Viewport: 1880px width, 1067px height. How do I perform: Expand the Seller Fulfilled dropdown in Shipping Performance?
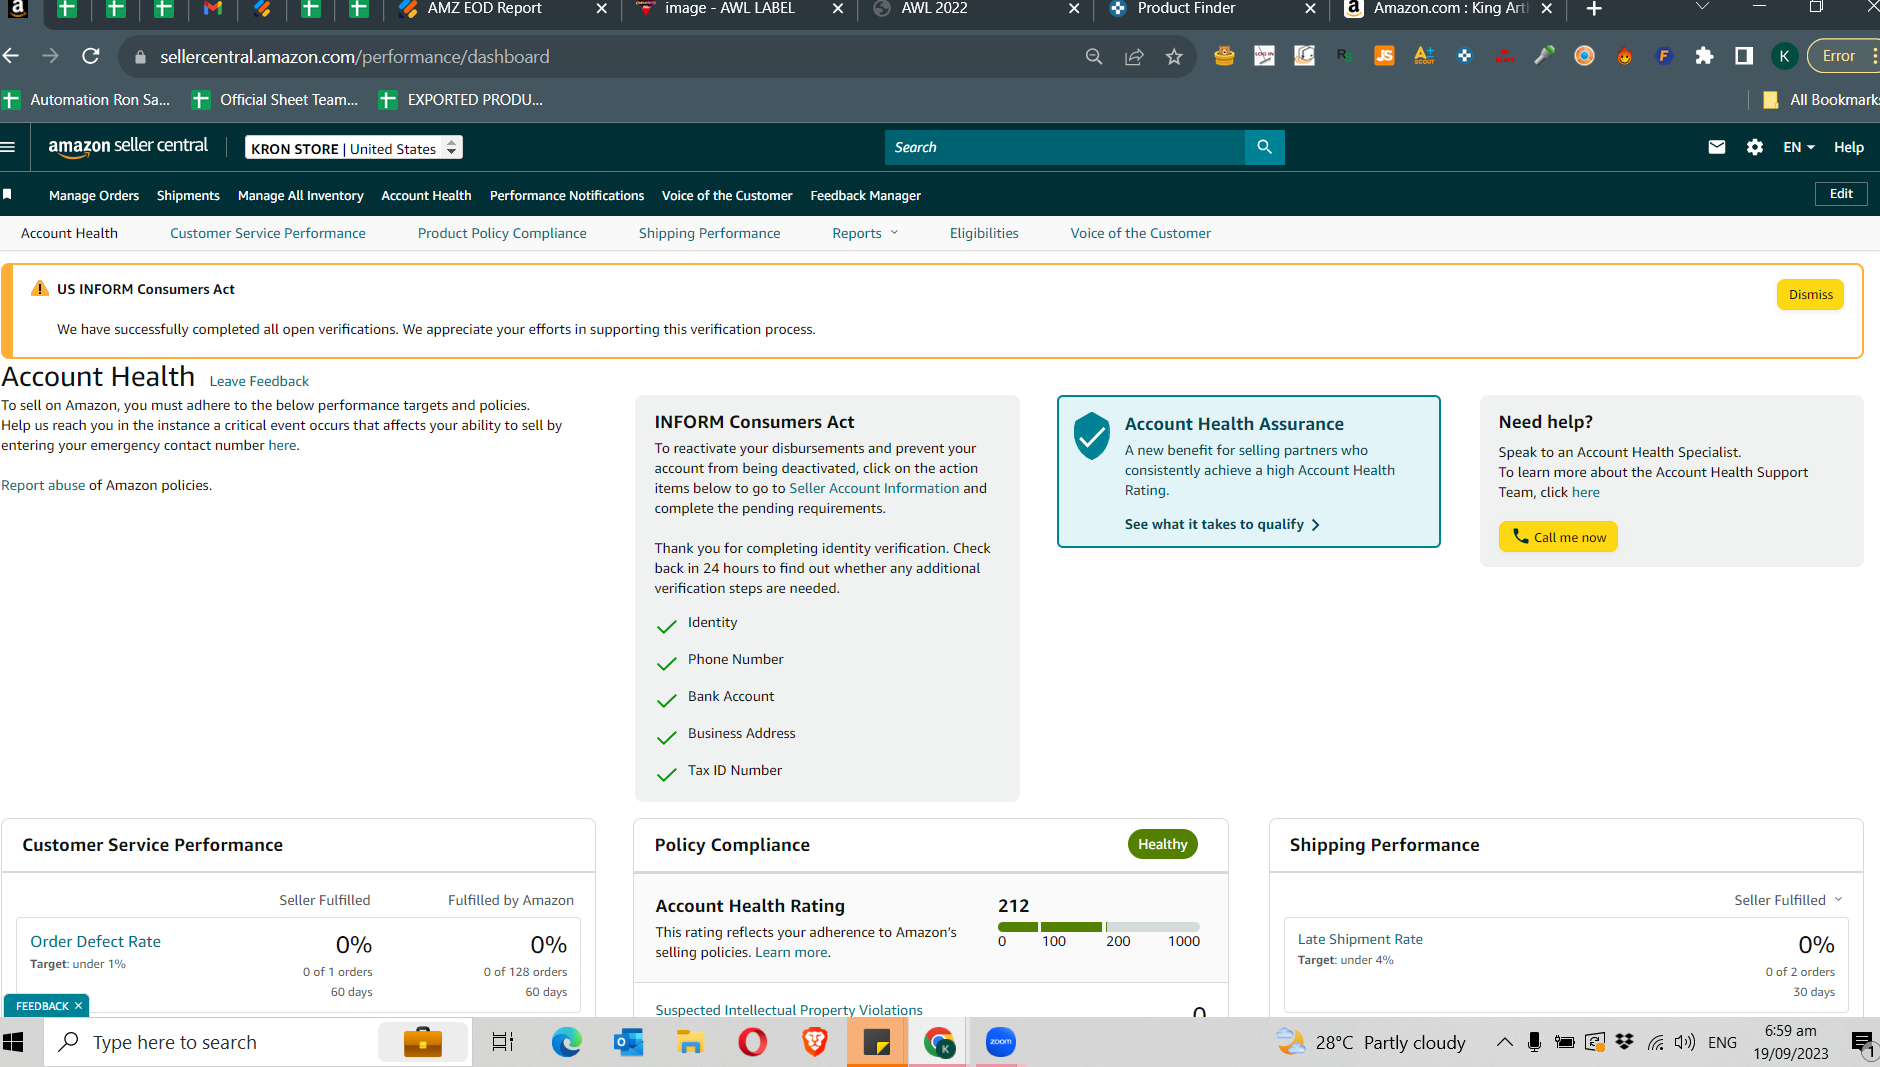[x=1788, y=900]
